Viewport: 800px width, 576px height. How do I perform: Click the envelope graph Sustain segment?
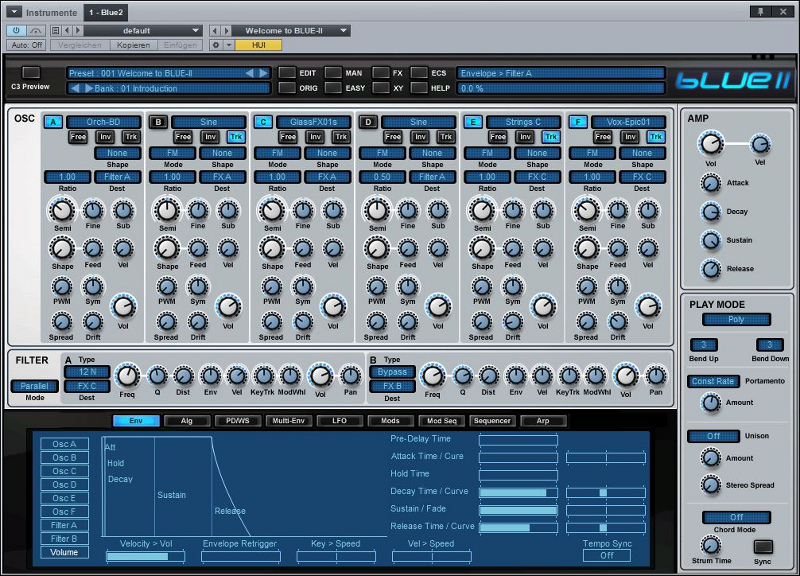183,486
